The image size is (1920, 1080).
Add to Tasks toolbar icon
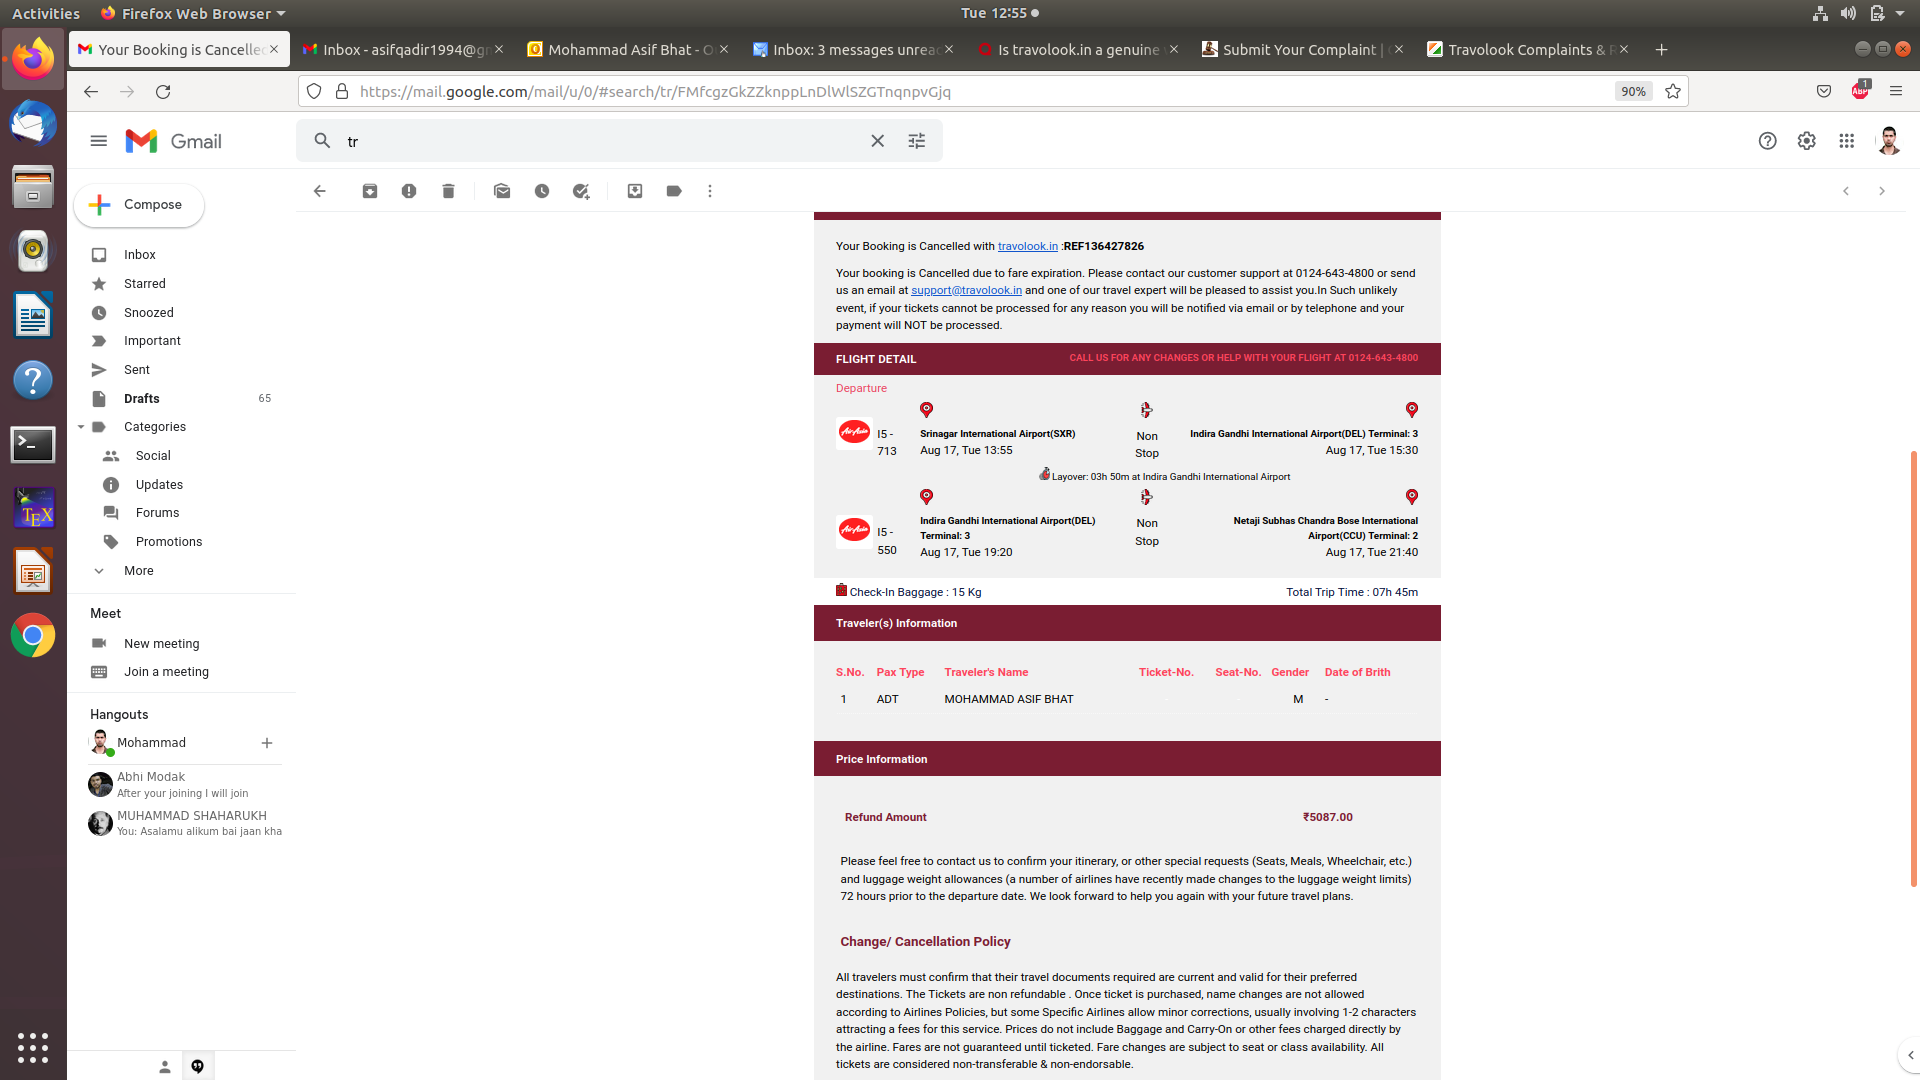(581, 191)
